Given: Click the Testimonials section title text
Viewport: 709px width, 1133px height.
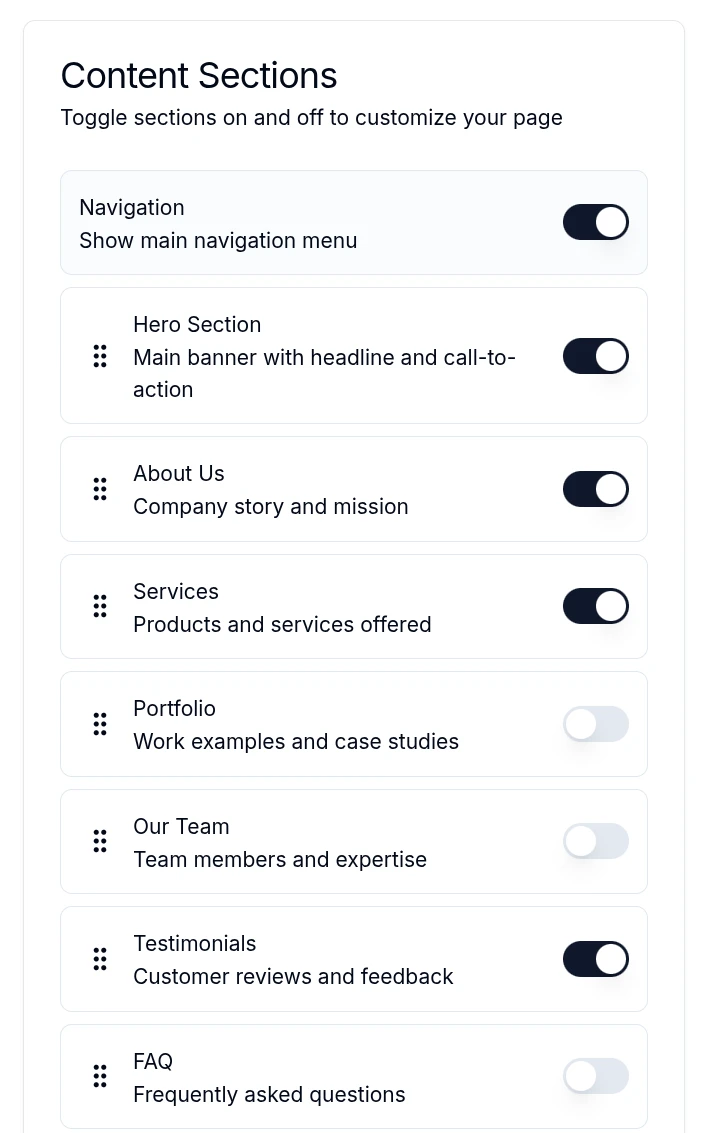Looking at the screenshot, I should coord(194,943).
